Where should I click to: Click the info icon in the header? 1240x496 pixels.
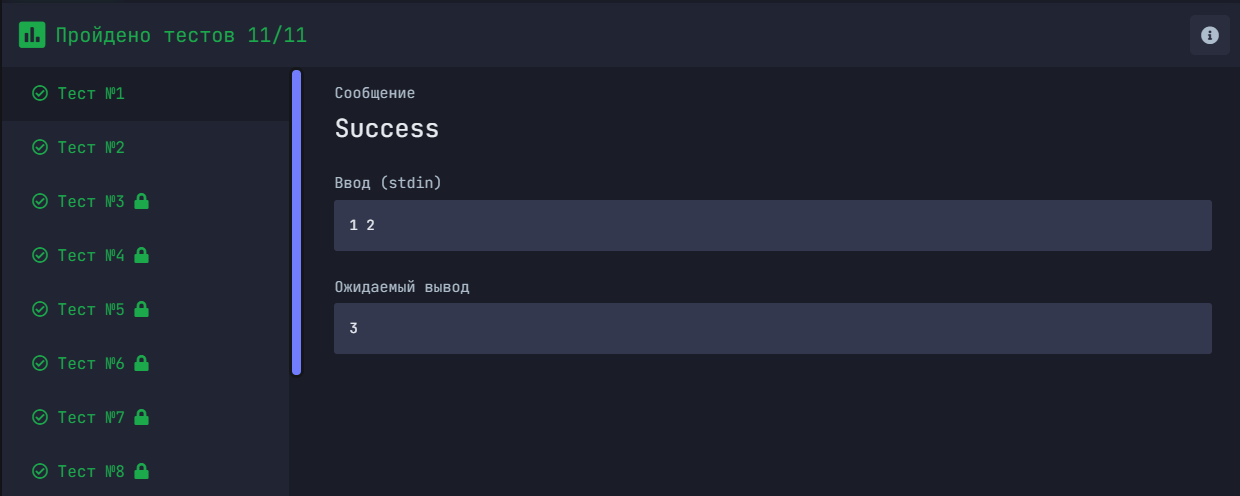[1210, 35]
